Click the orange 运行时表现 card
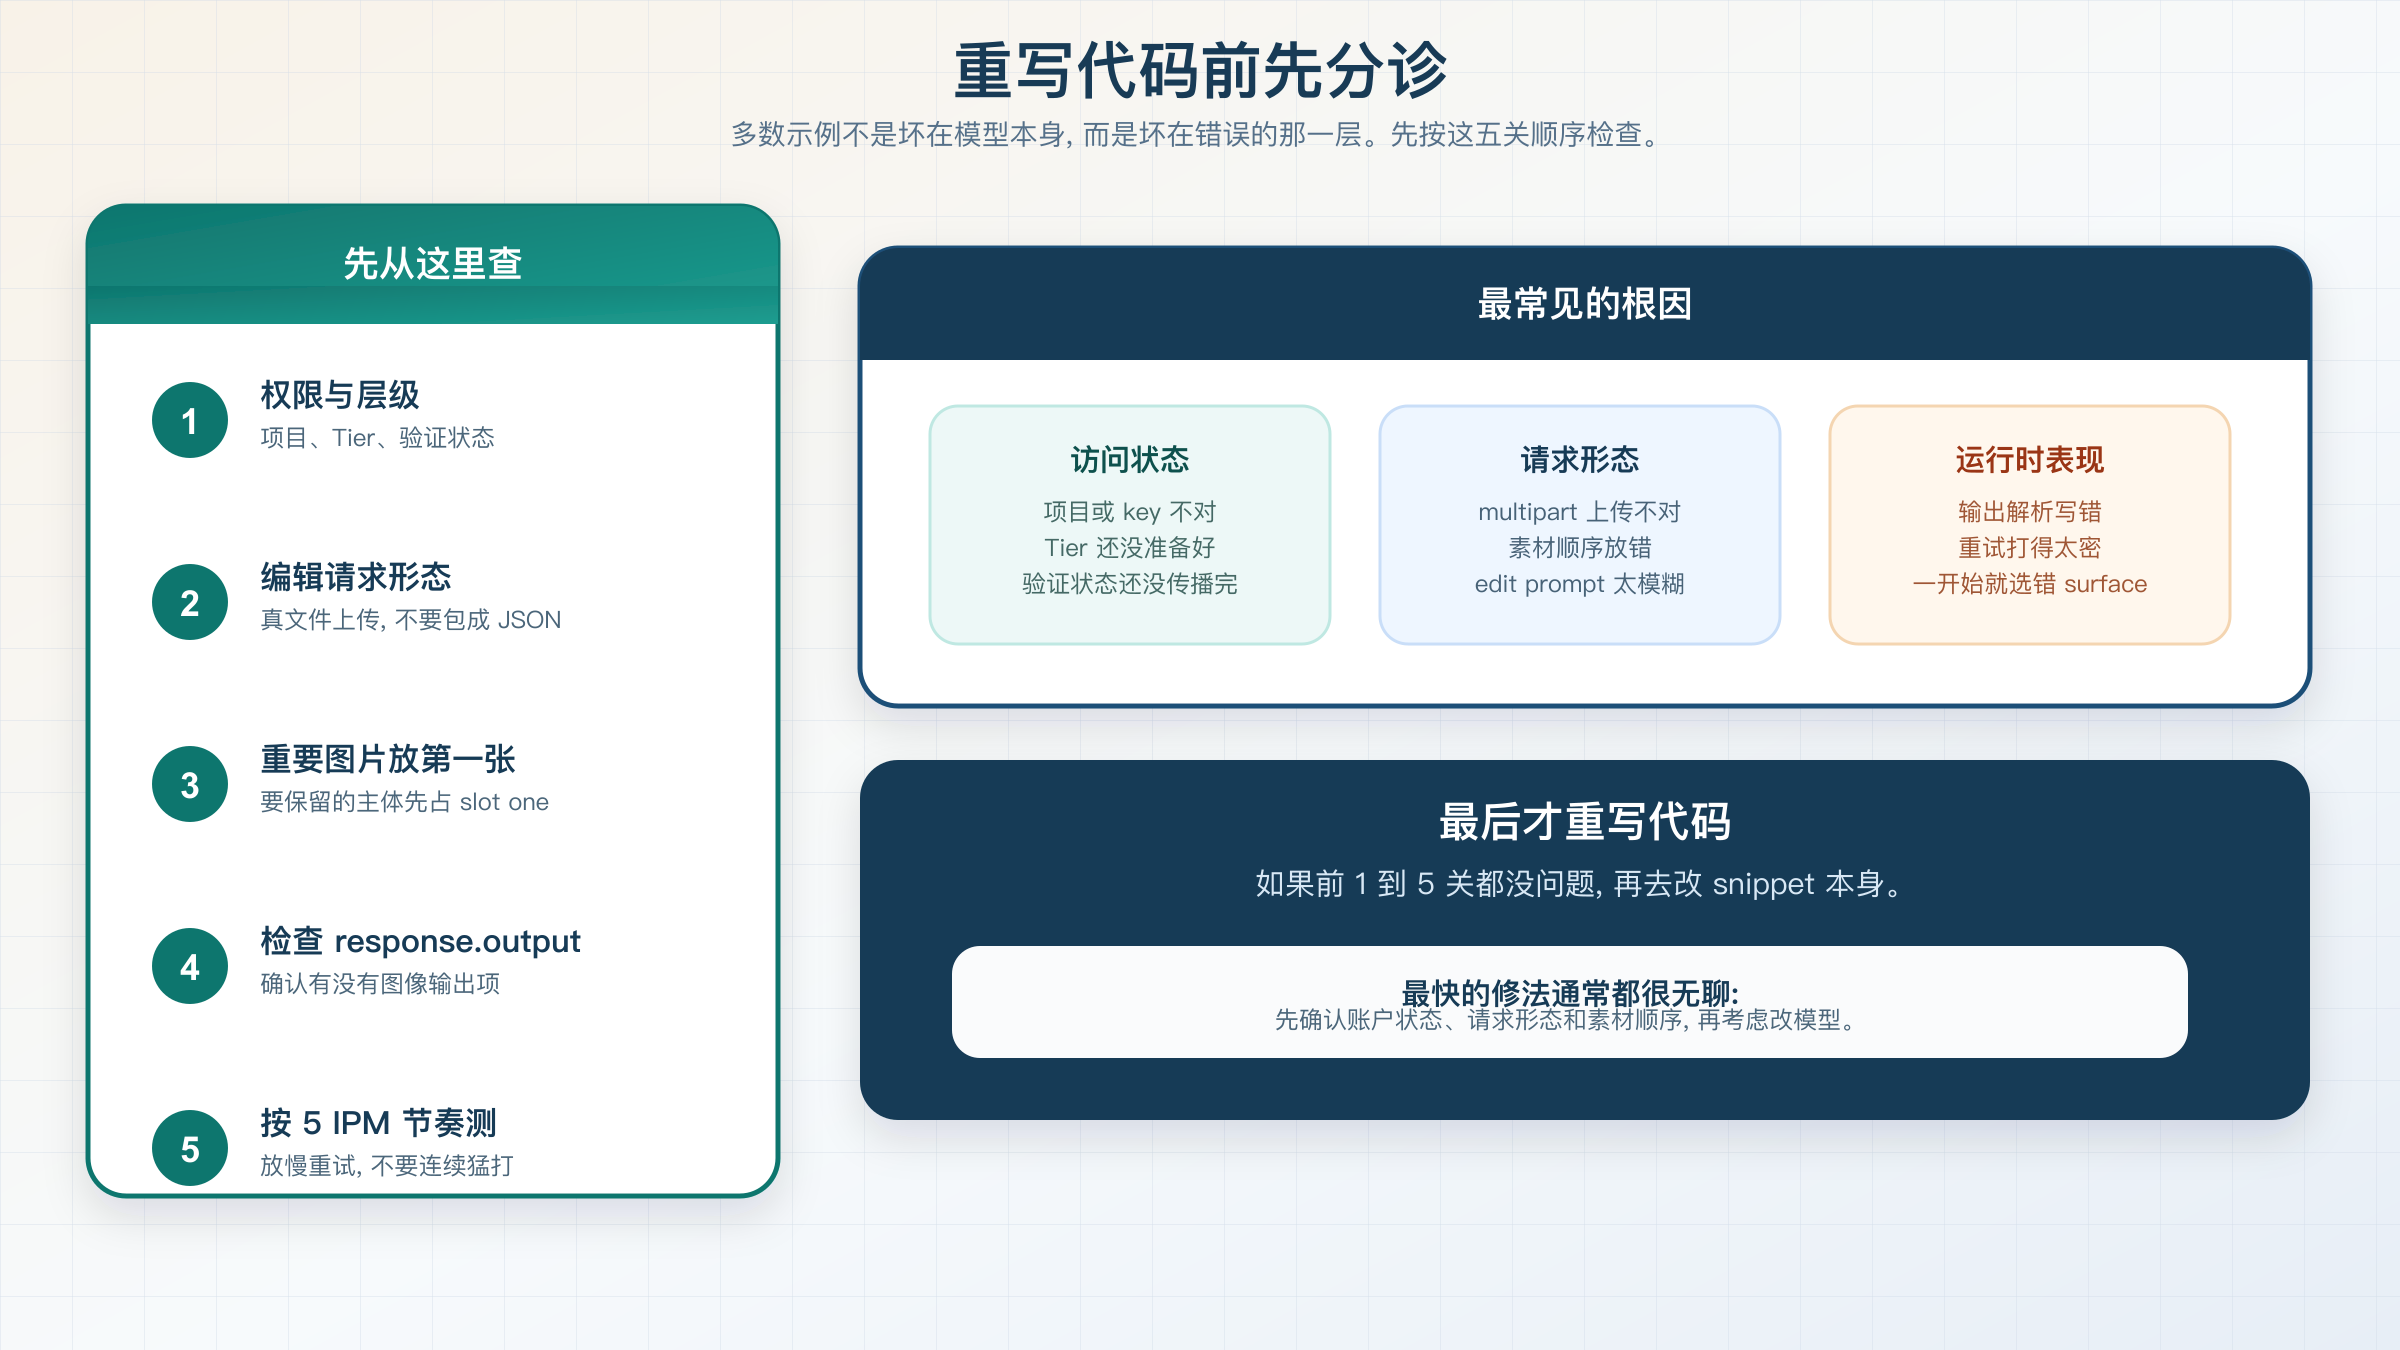 2029,523
